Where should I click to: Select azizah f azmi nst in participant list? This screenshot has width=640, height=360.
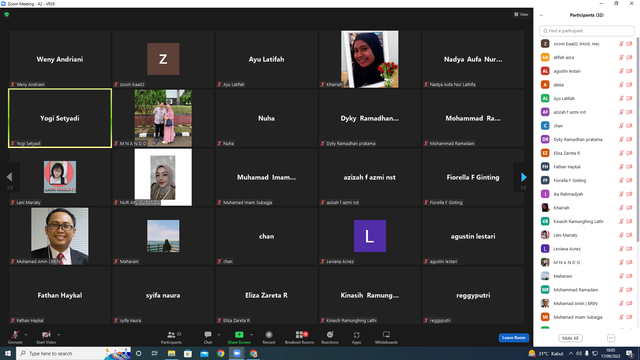tap(587, 112)
